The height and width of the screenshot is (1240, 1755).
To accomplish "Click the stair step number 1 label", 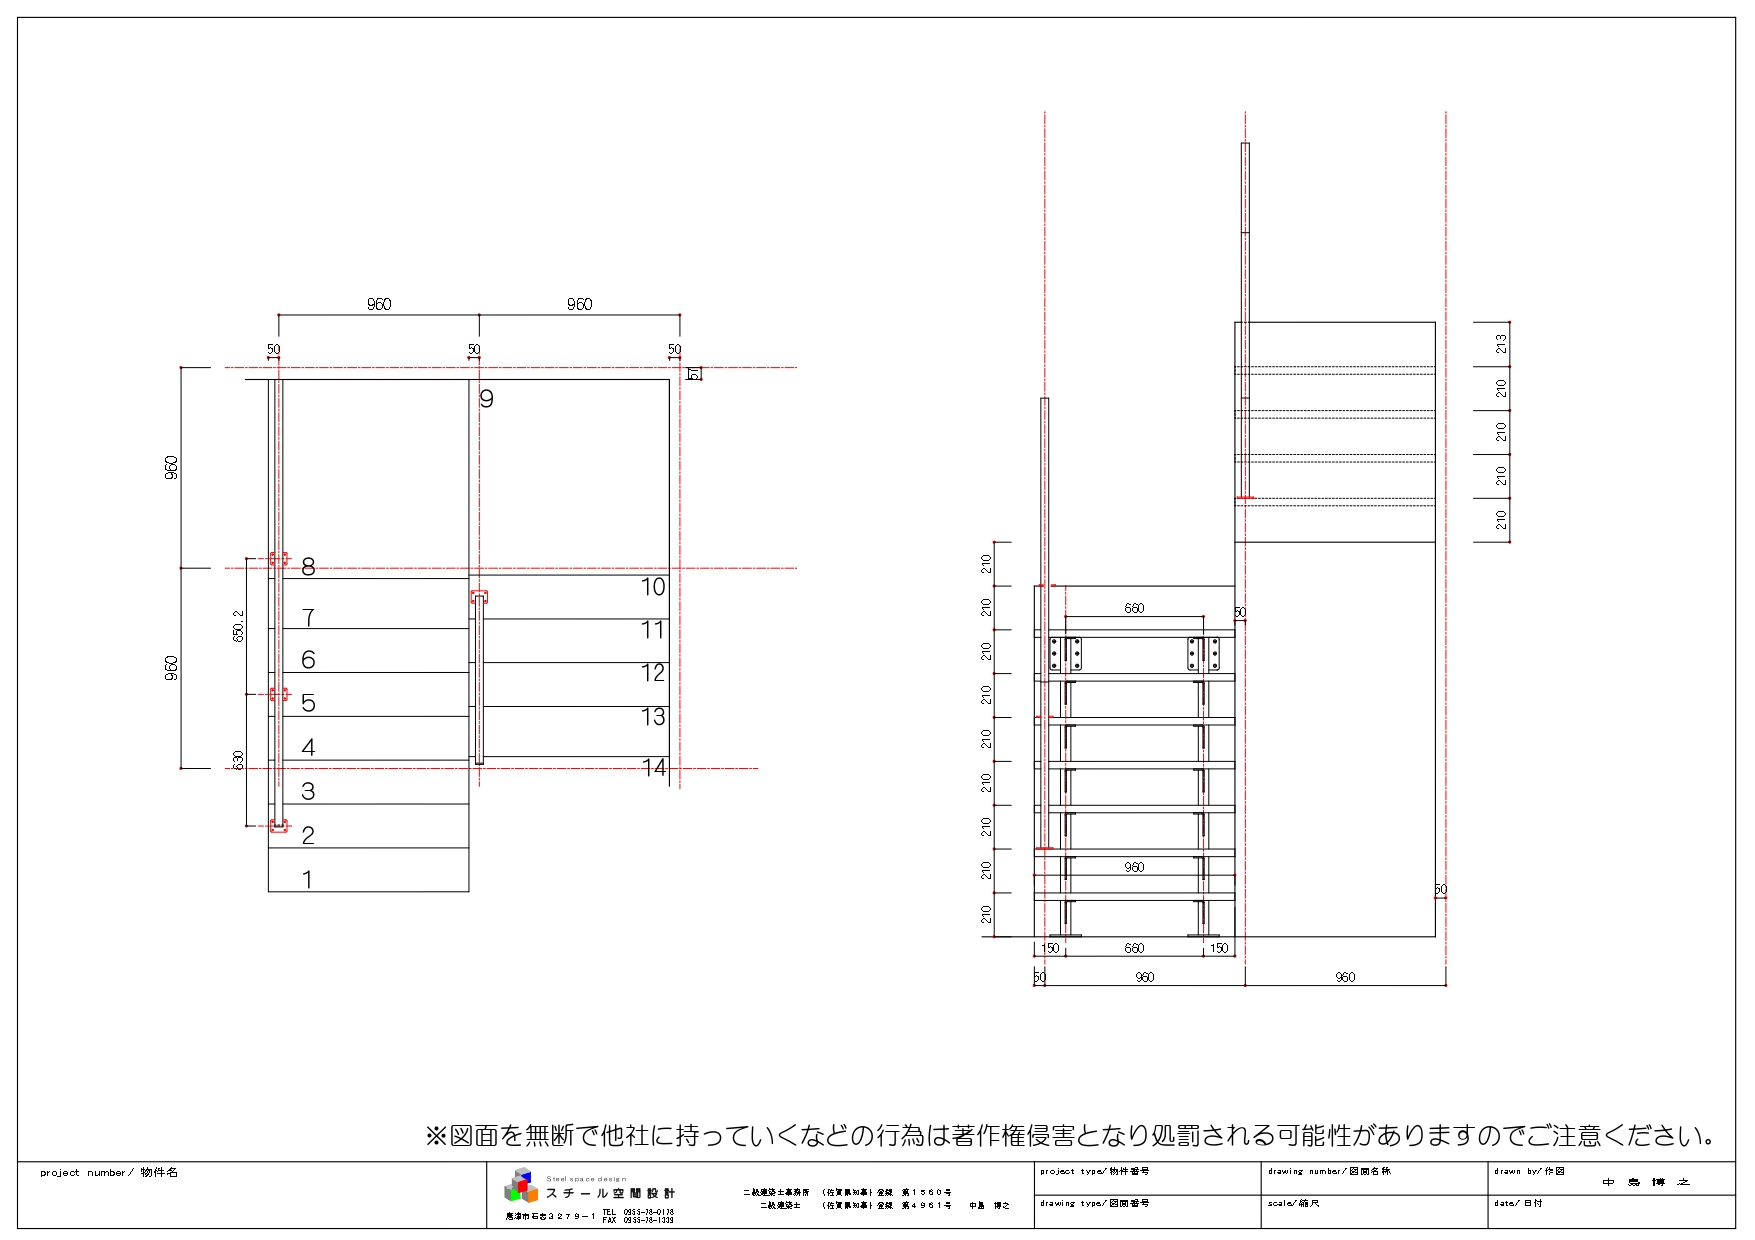I will [307, 879].
